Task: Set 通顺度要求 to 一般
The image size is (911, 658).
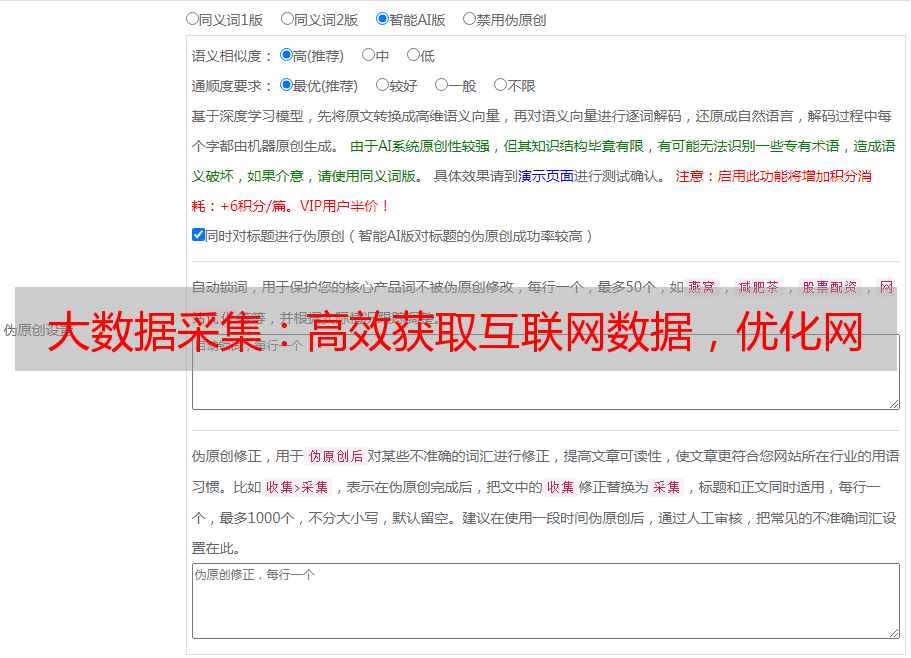Action: 442,85
